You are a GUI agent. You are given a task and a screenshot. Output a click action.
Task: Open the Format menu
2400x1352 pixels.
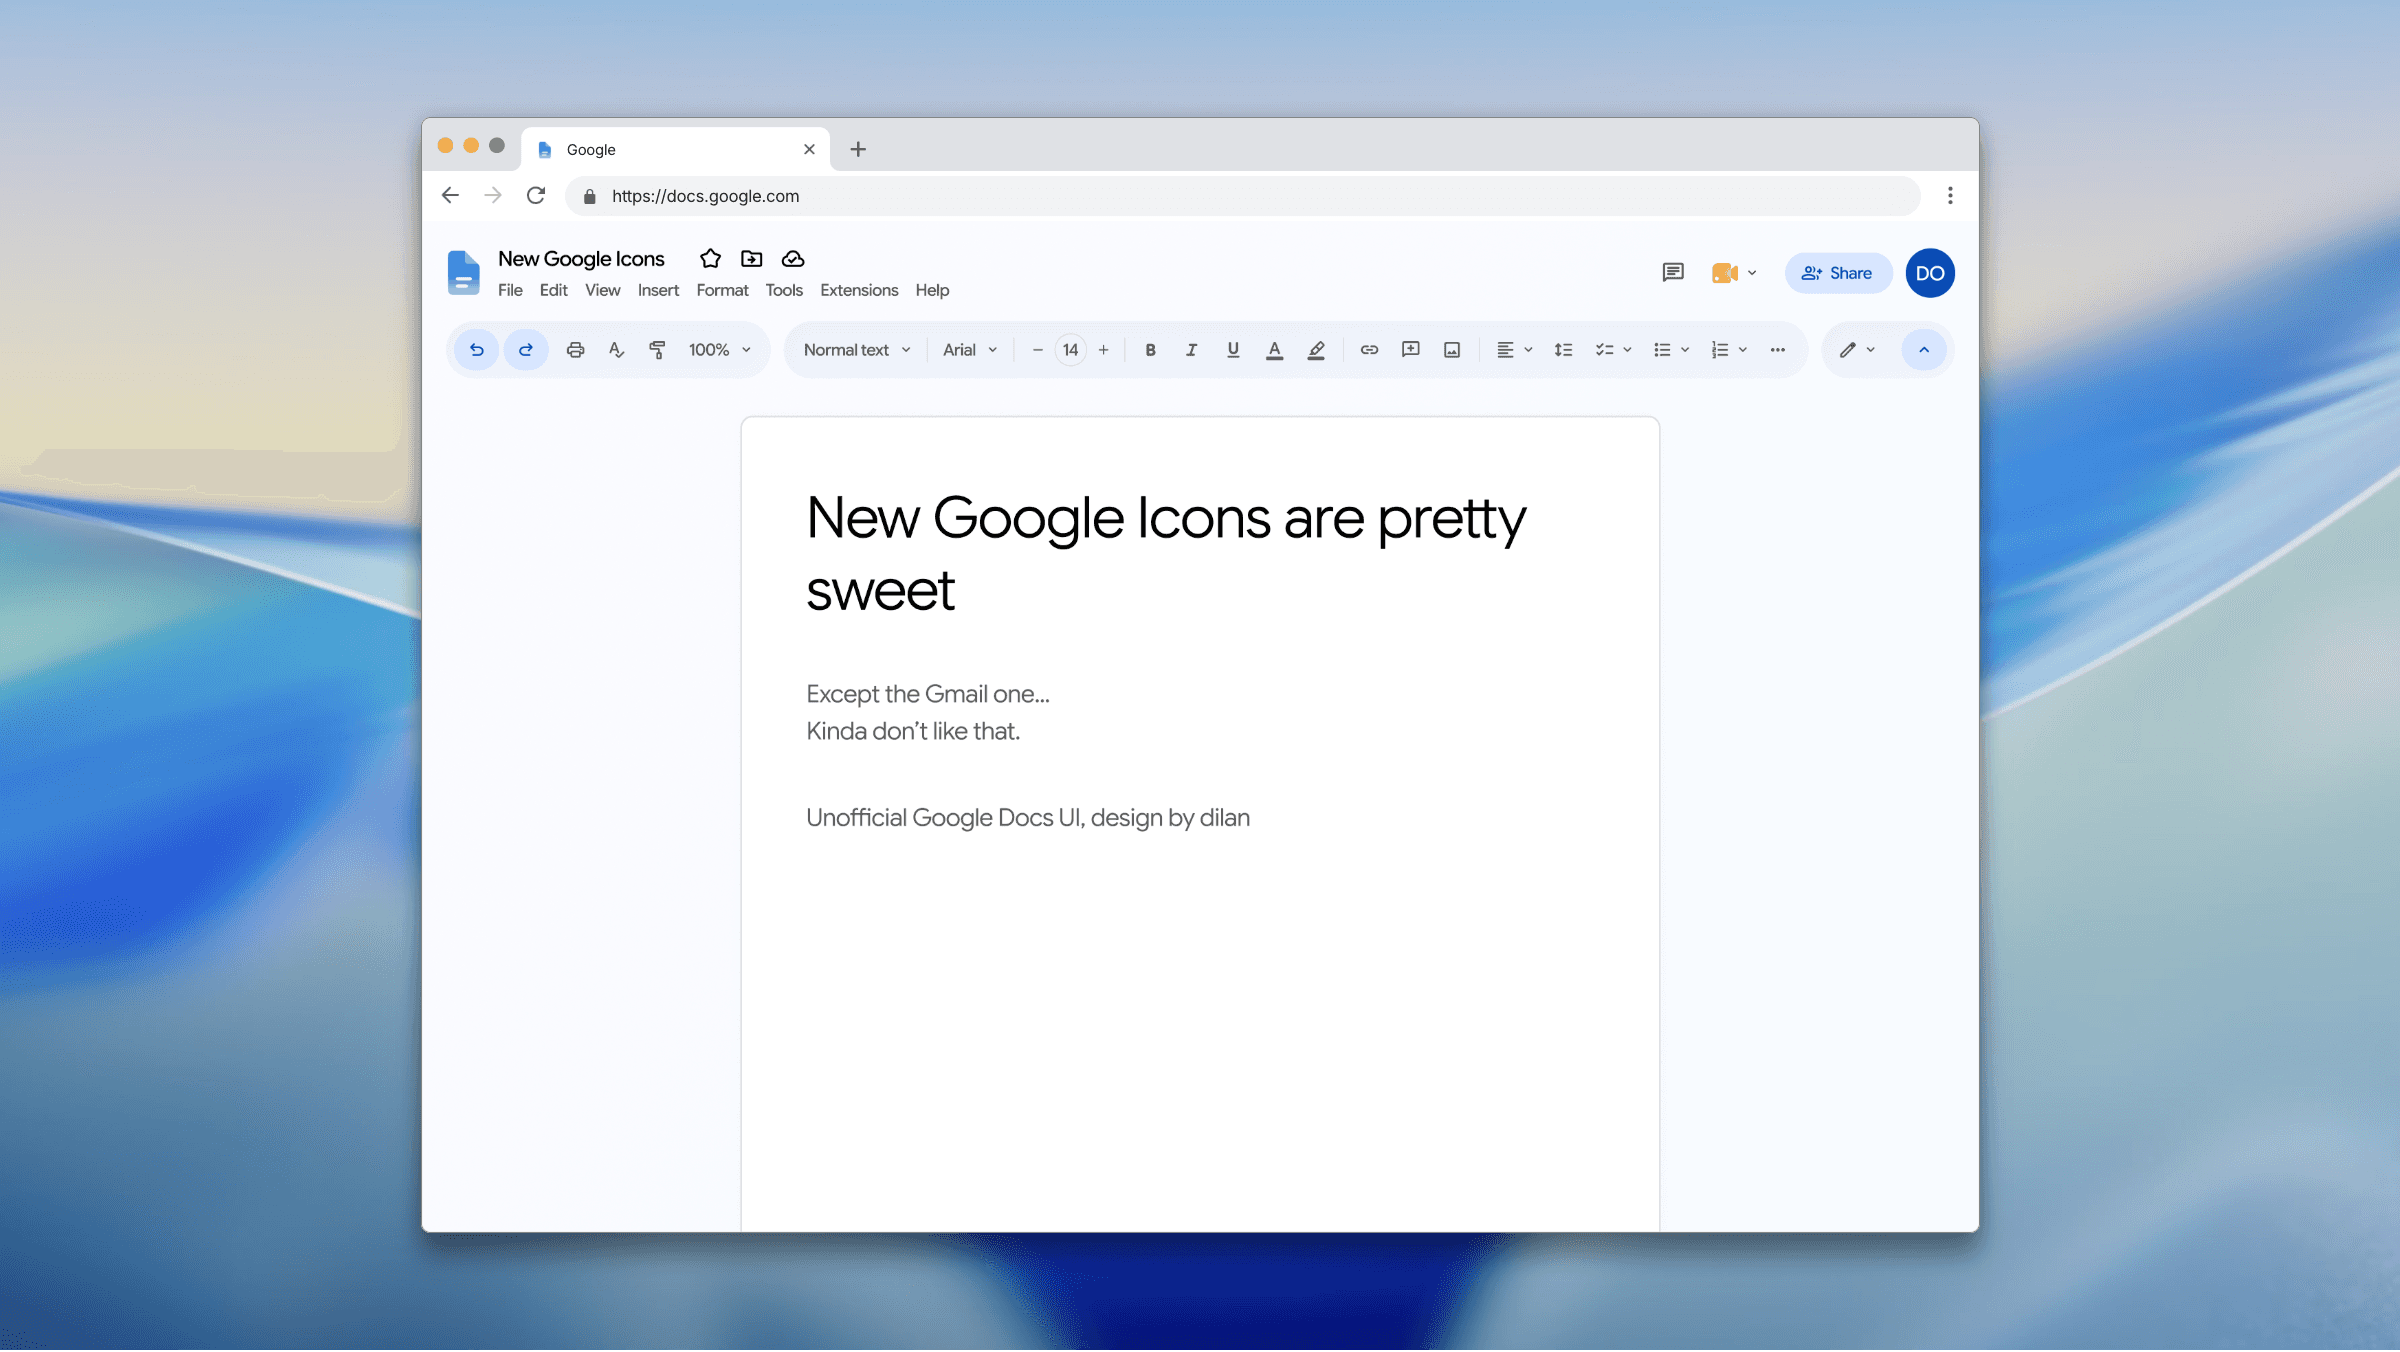click(x=722, y=290)
